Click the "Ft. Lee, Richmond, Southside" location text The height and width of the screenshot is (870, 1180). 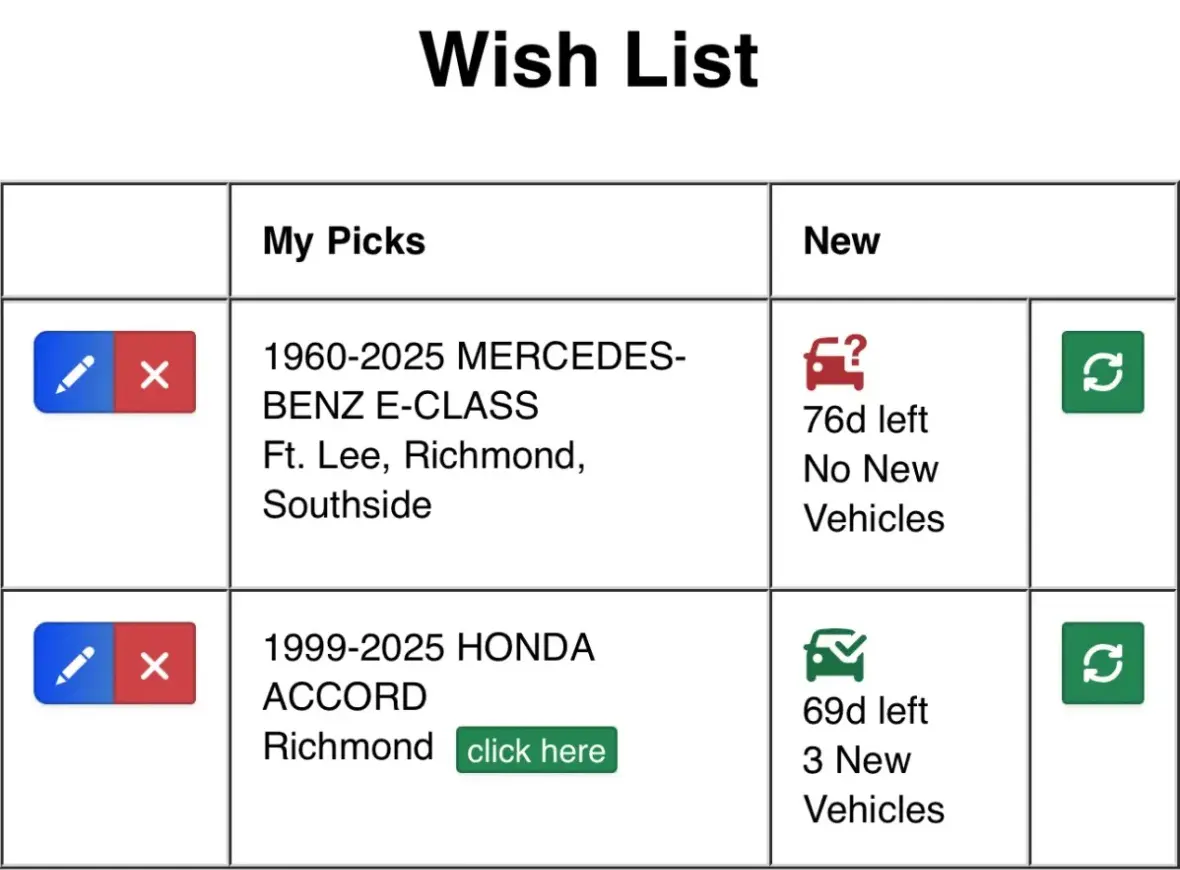423,479
